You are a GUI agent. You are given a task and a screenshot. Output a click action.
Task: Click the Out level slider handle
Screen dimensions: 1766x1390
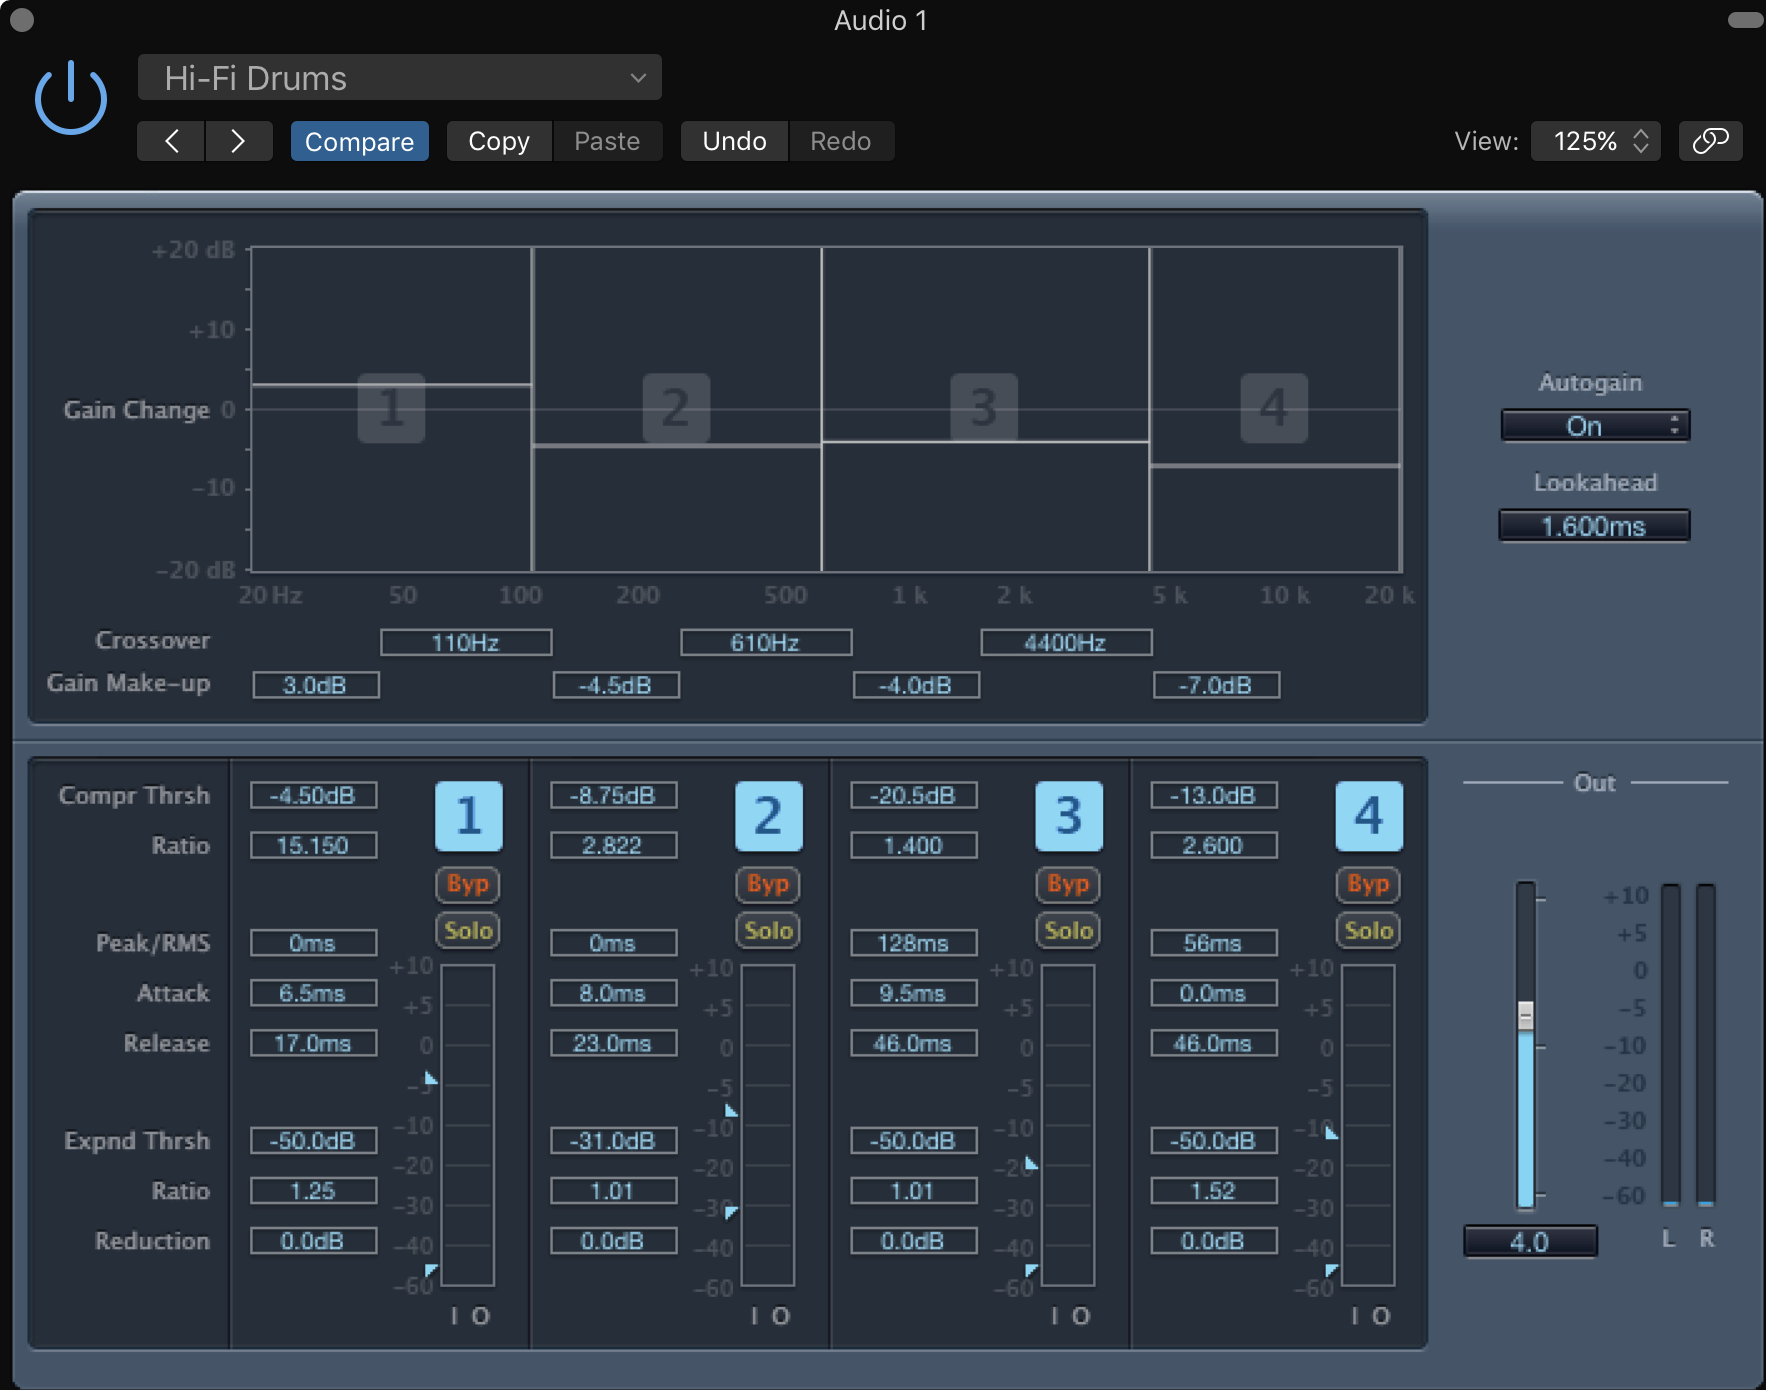coord(1525,1016)
